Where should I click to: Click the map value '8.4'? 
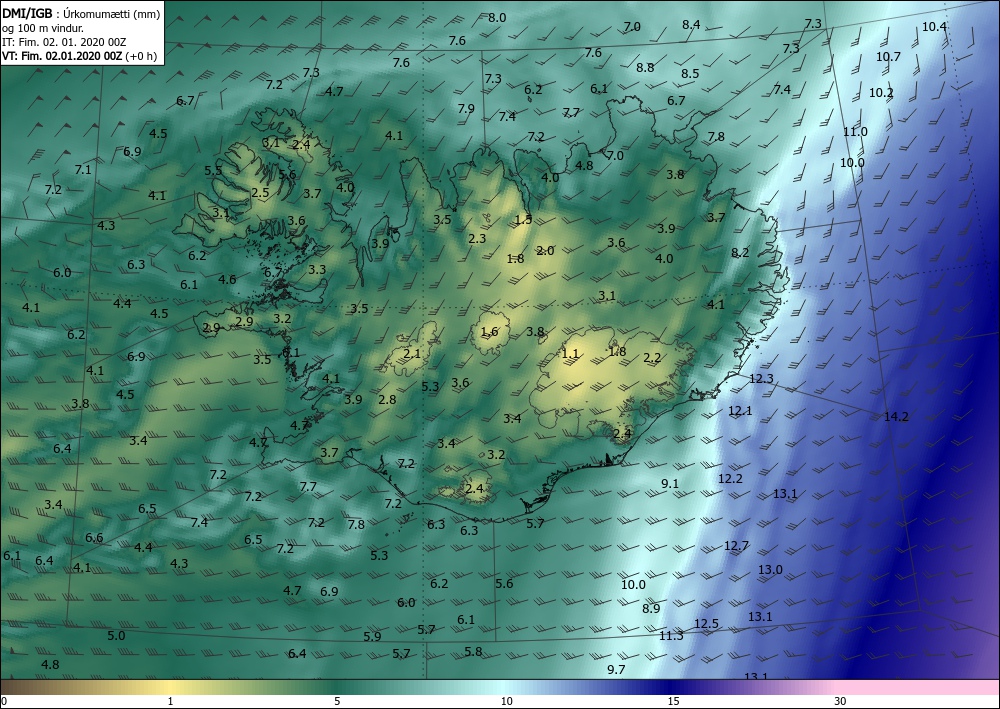click(691, 24)
